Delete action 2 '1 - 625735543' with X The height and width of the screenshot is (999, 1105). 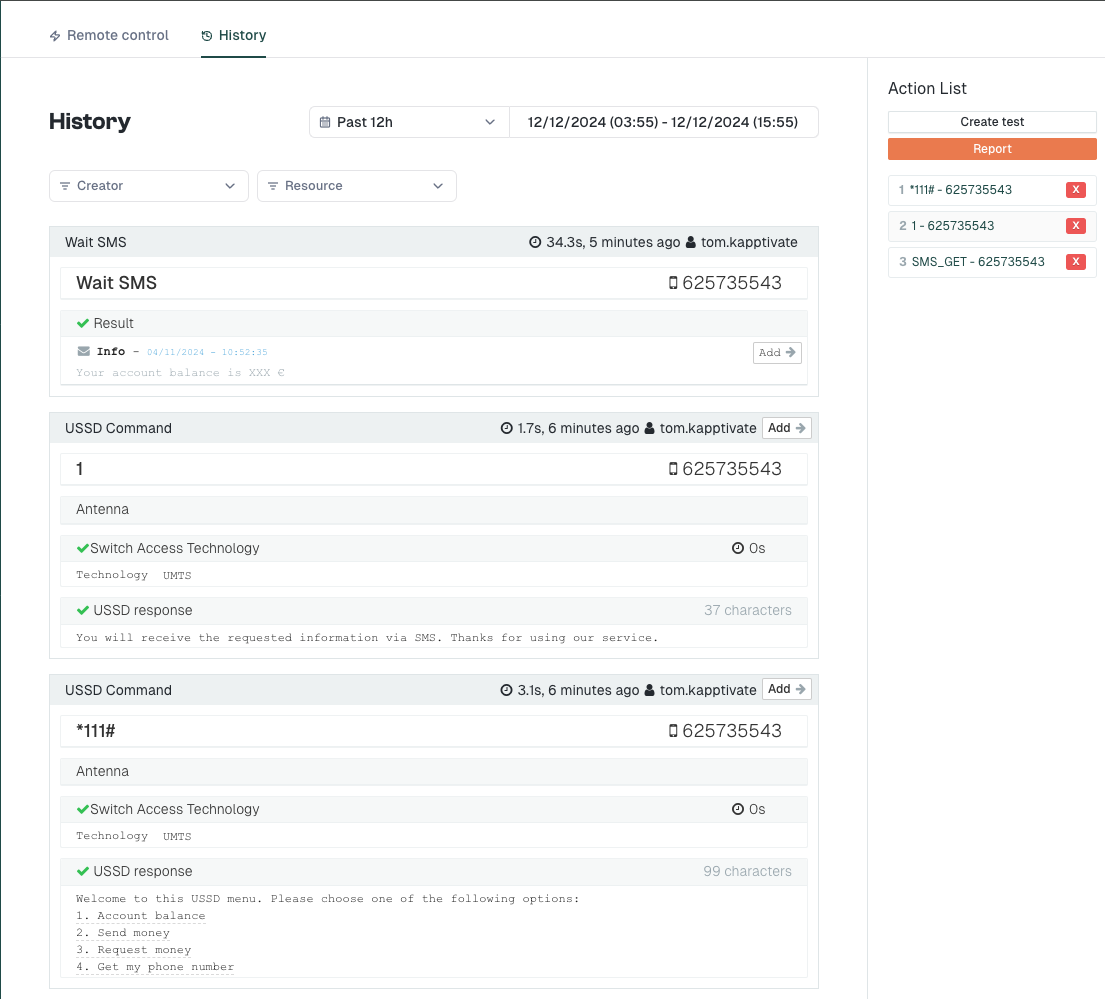coord(1076,226)
